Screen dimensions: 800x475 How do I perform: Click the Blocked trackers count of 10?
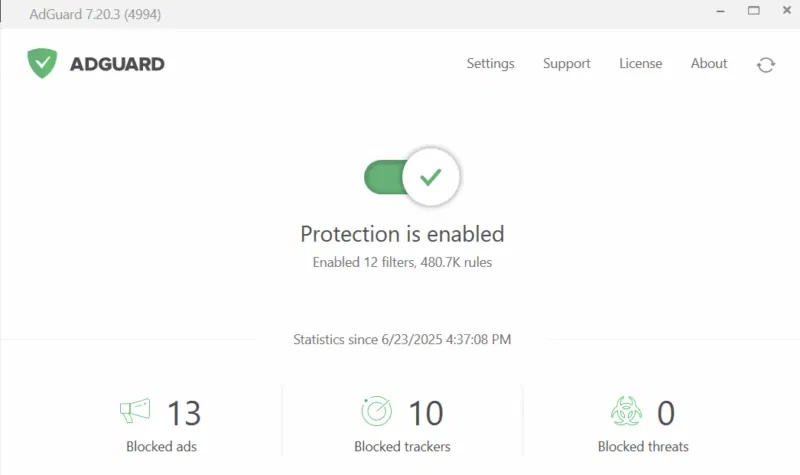(425, 412)
